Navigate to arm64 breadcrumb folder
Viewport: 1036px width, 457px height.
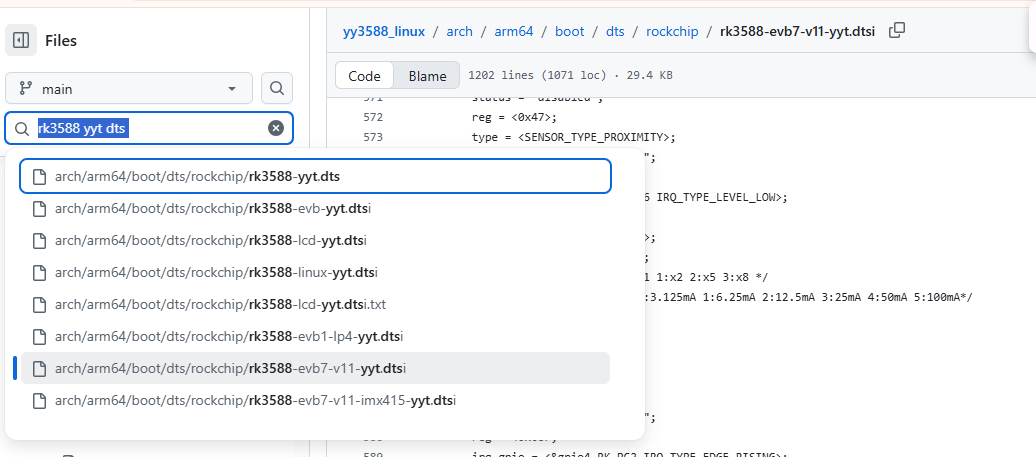(x=514, y=31)
